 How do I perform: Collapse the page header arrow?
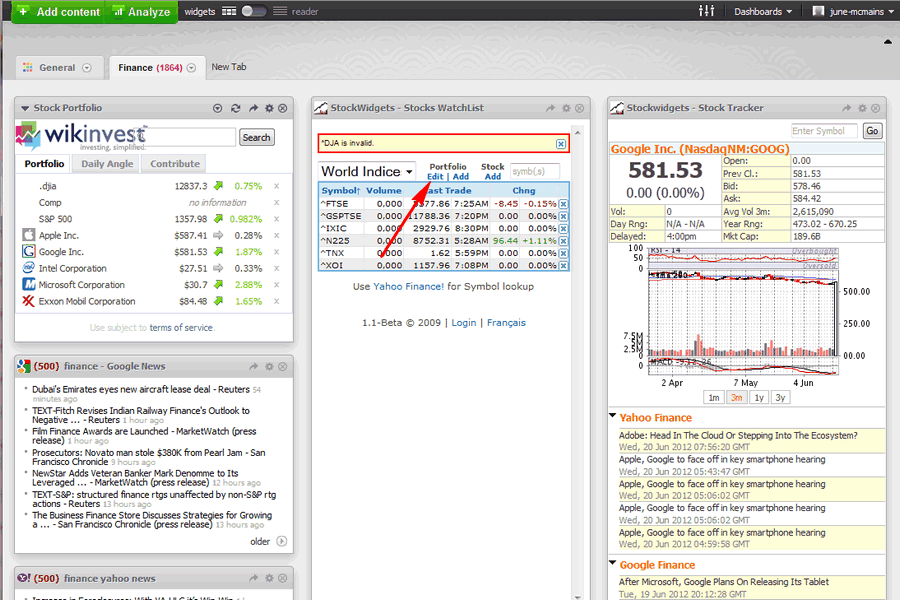(888, 41)
